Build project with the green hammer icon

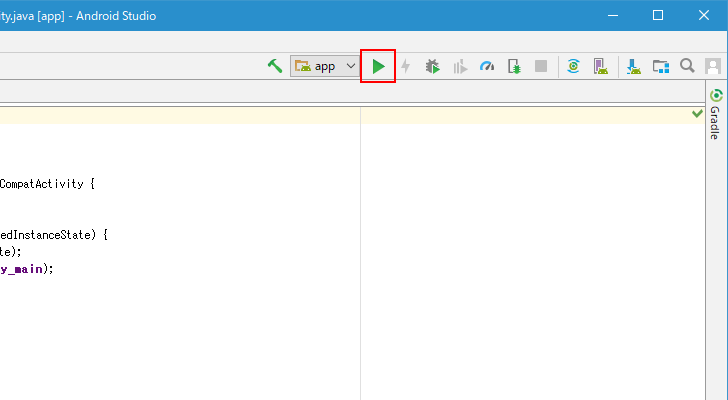(x=275, y=66)
